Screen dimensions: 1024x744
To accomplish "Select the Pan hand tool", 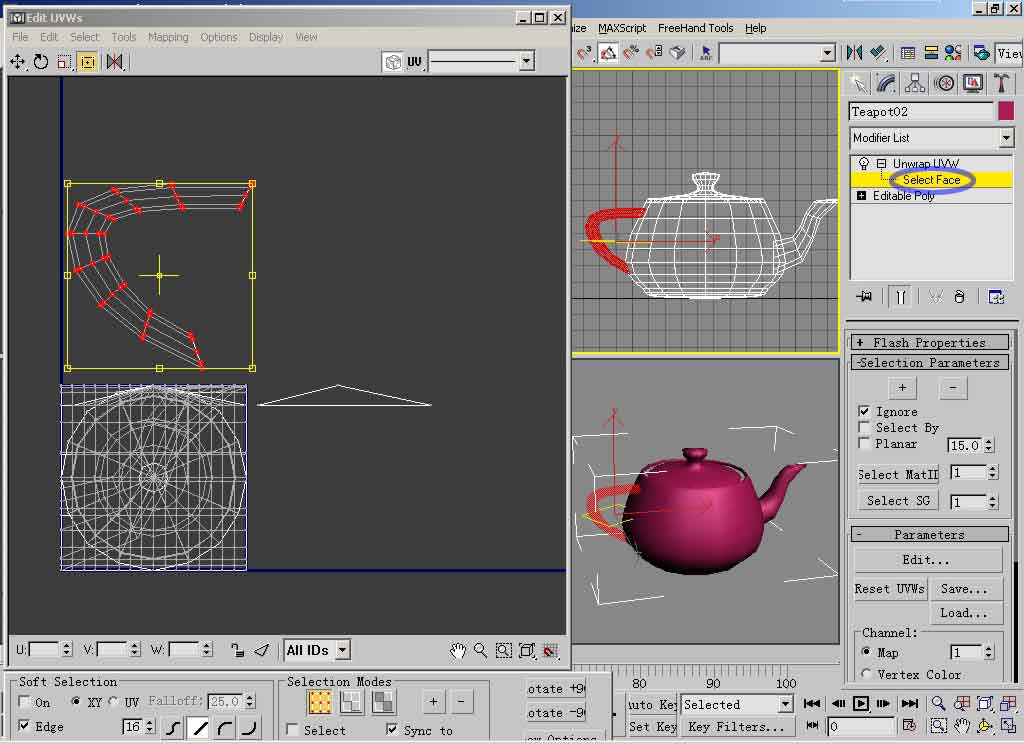I will click(458, 651).
